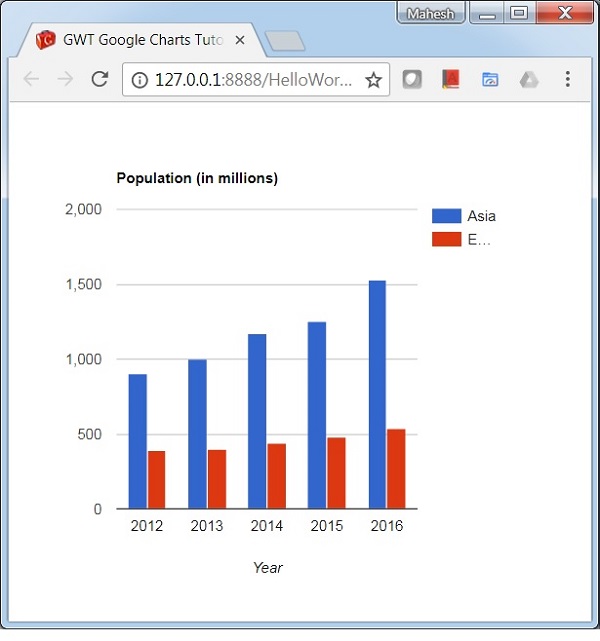This screenshot has width=600, height=641.
Task: Click the 2016 axis label
Action: tap(387, 526)
